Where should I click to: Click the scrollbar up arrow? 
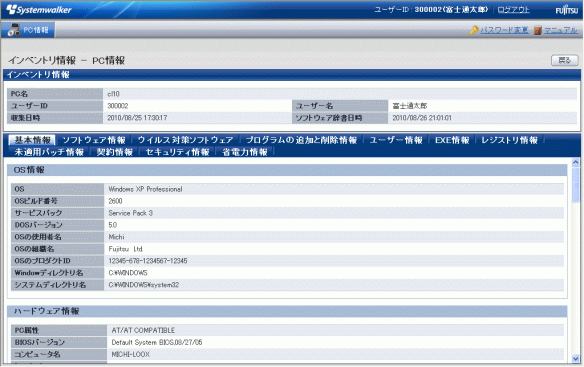pos(575,162)
